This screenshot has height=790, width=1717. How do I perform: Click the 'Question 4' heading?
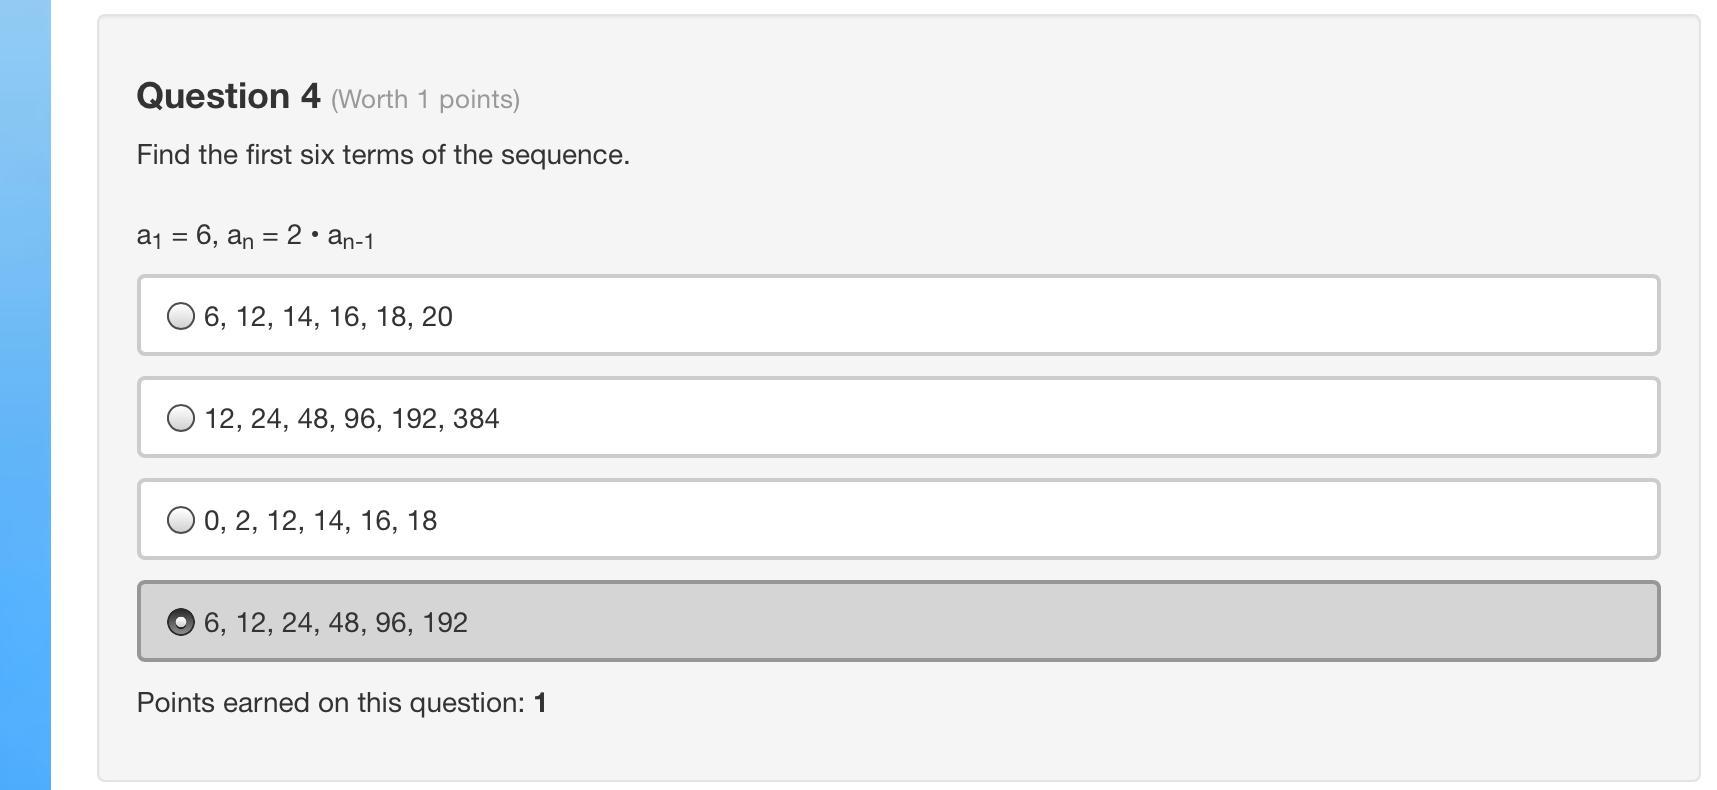tap(228, 96)
